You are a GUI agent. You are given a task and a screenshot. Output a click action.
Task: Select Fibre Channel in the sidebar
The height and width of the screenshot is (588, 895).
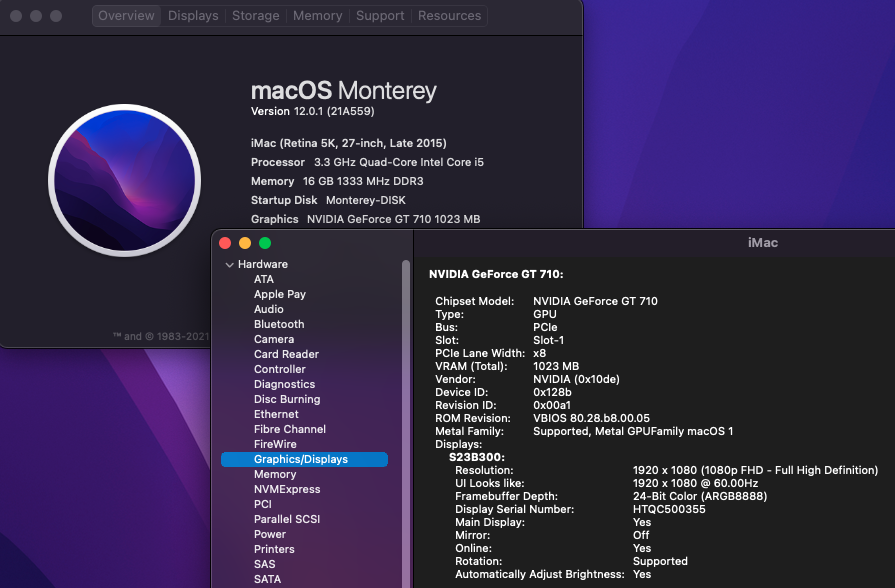point(290,429)
